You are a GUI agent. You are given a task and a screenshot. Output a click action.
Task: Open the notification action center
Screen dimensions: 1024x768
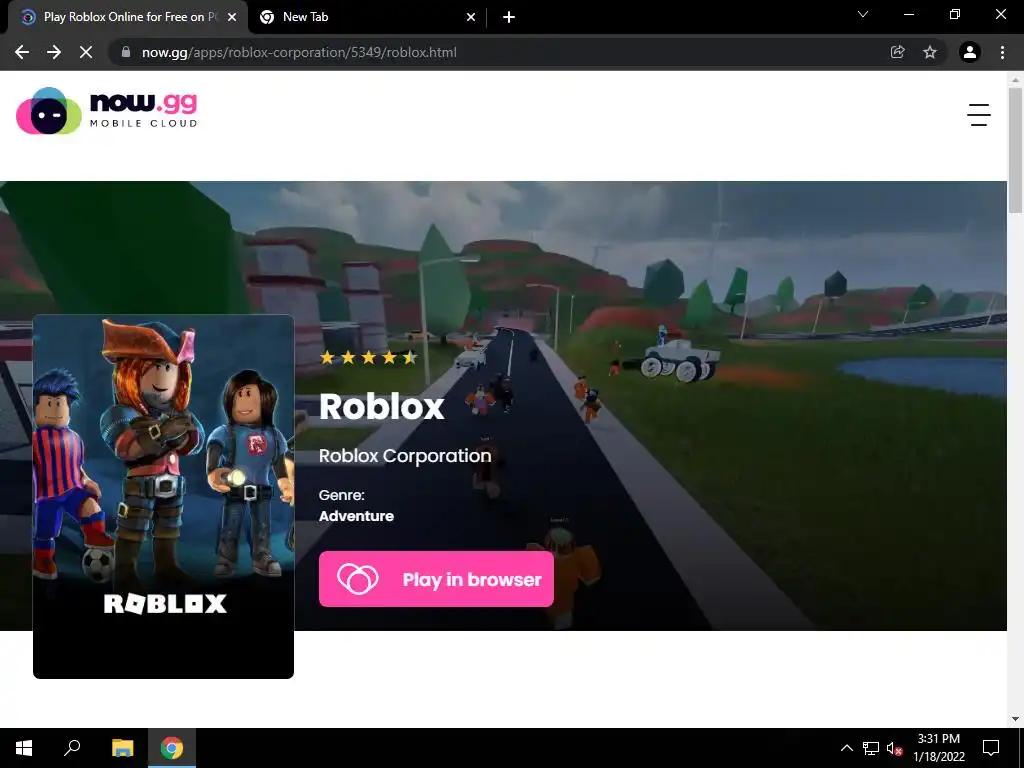(991, 748)
